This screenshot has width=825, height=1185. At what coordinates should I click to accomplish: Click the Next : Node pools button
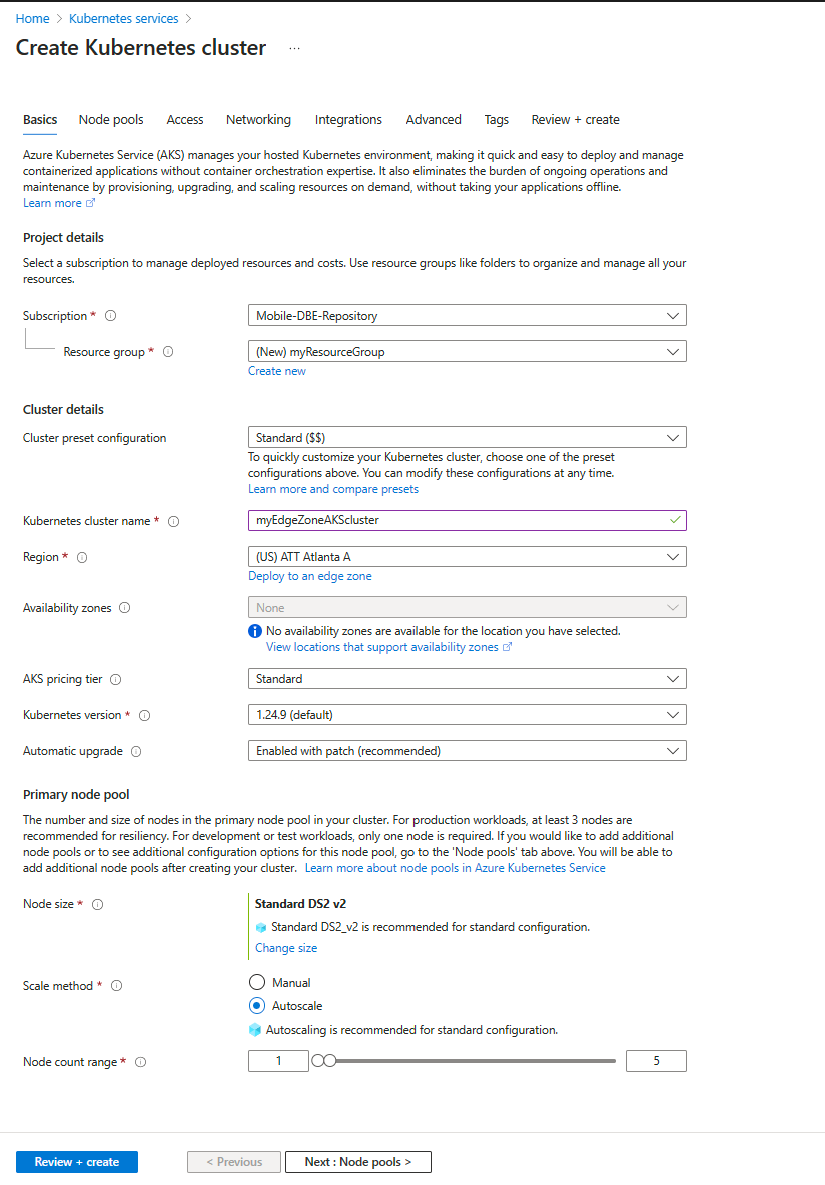(358, 1162)
